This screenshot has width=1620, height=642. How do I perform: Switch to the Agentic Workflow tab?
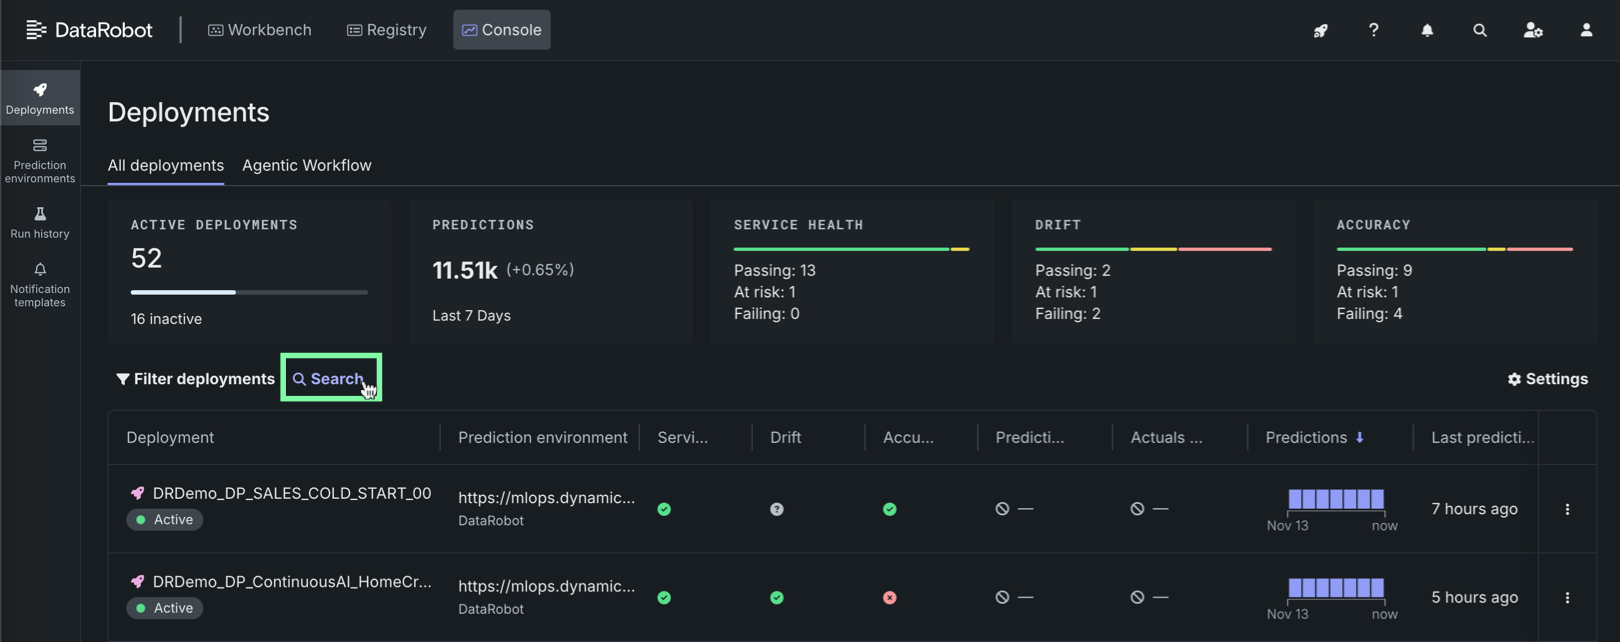tap(306, 166)
